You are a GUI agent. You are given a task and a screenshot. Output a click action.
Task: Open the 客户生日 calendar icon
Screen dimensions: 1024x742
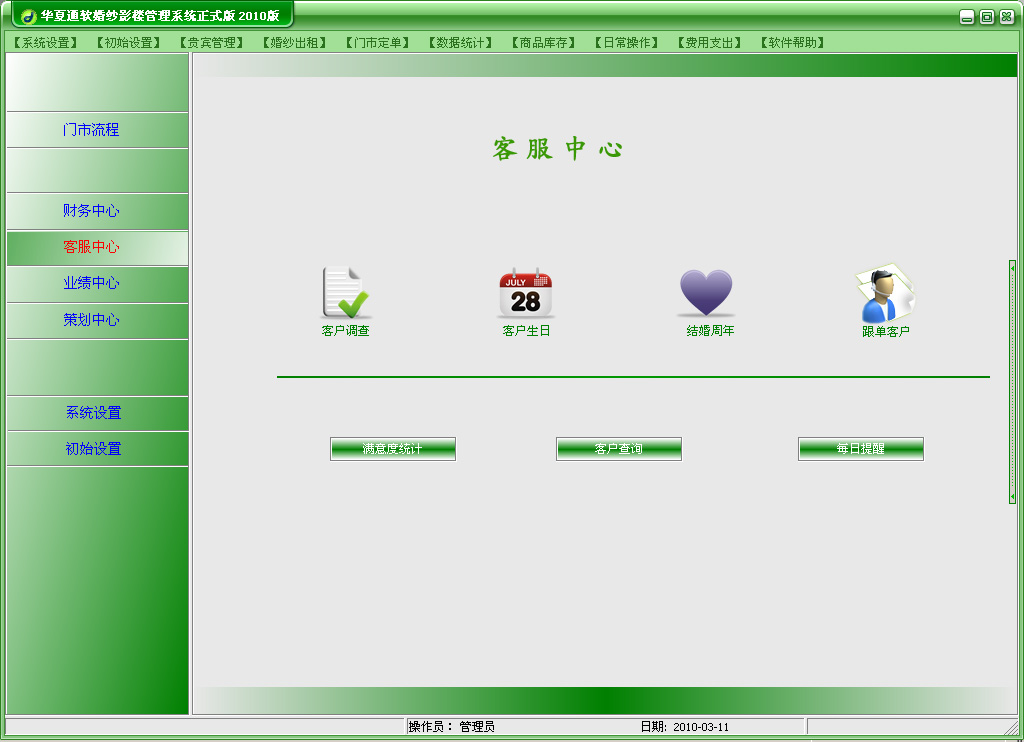coord(526,293)
